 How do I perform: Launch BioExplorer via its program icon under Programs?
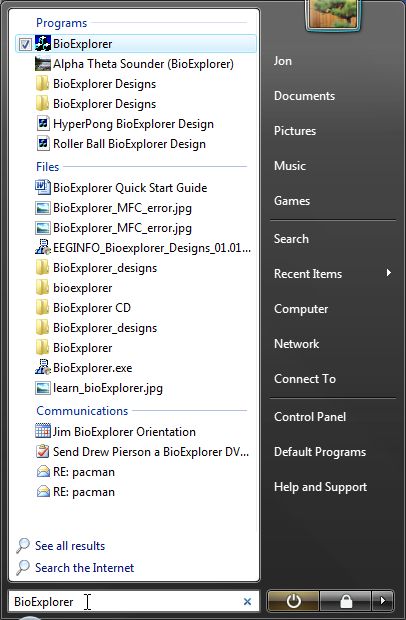pos(43,43)
